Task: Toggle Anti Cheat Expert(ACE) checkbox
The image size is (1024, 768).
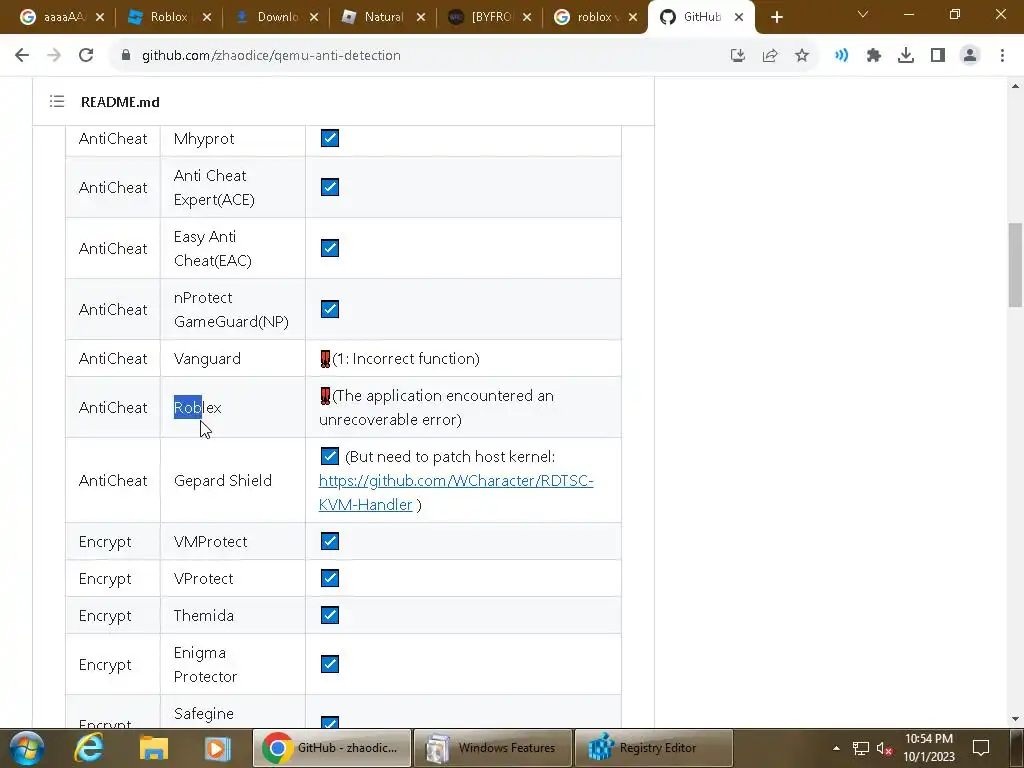Action: [330, 187]
